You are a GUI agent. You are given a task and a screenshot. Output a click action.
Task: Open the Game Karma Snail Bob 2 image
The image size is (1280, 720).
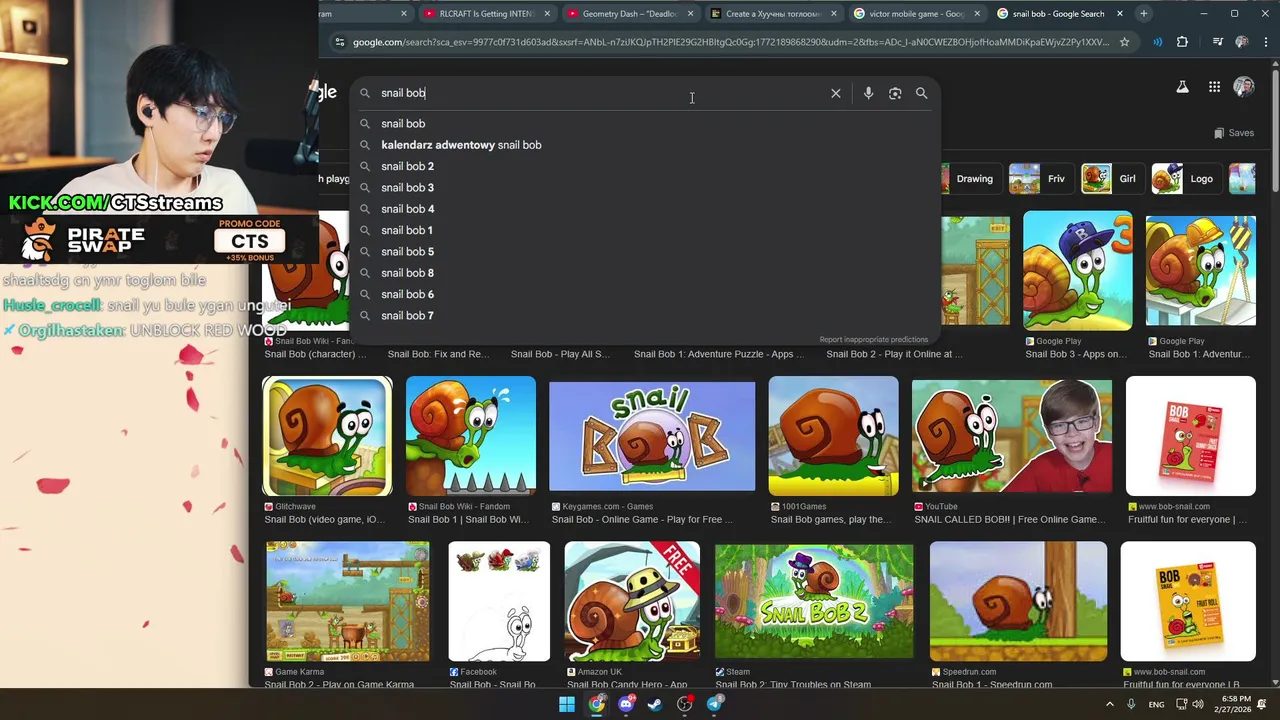347,602
